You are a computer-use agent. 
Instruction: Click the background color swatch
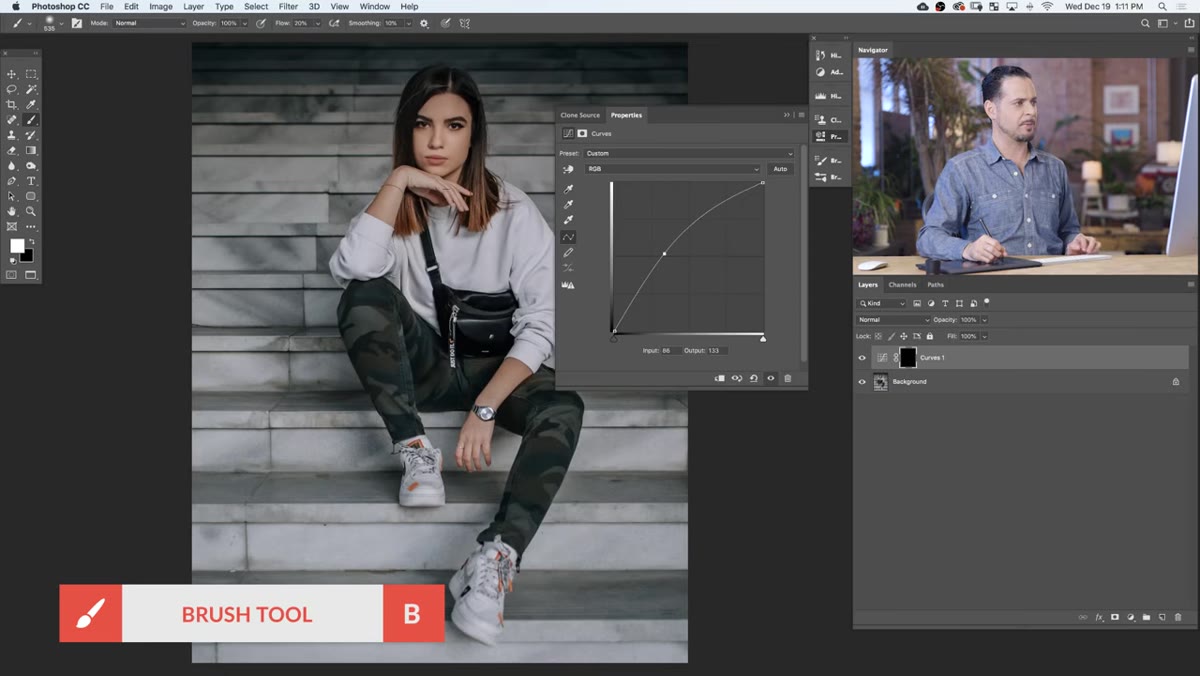point(27,255)
